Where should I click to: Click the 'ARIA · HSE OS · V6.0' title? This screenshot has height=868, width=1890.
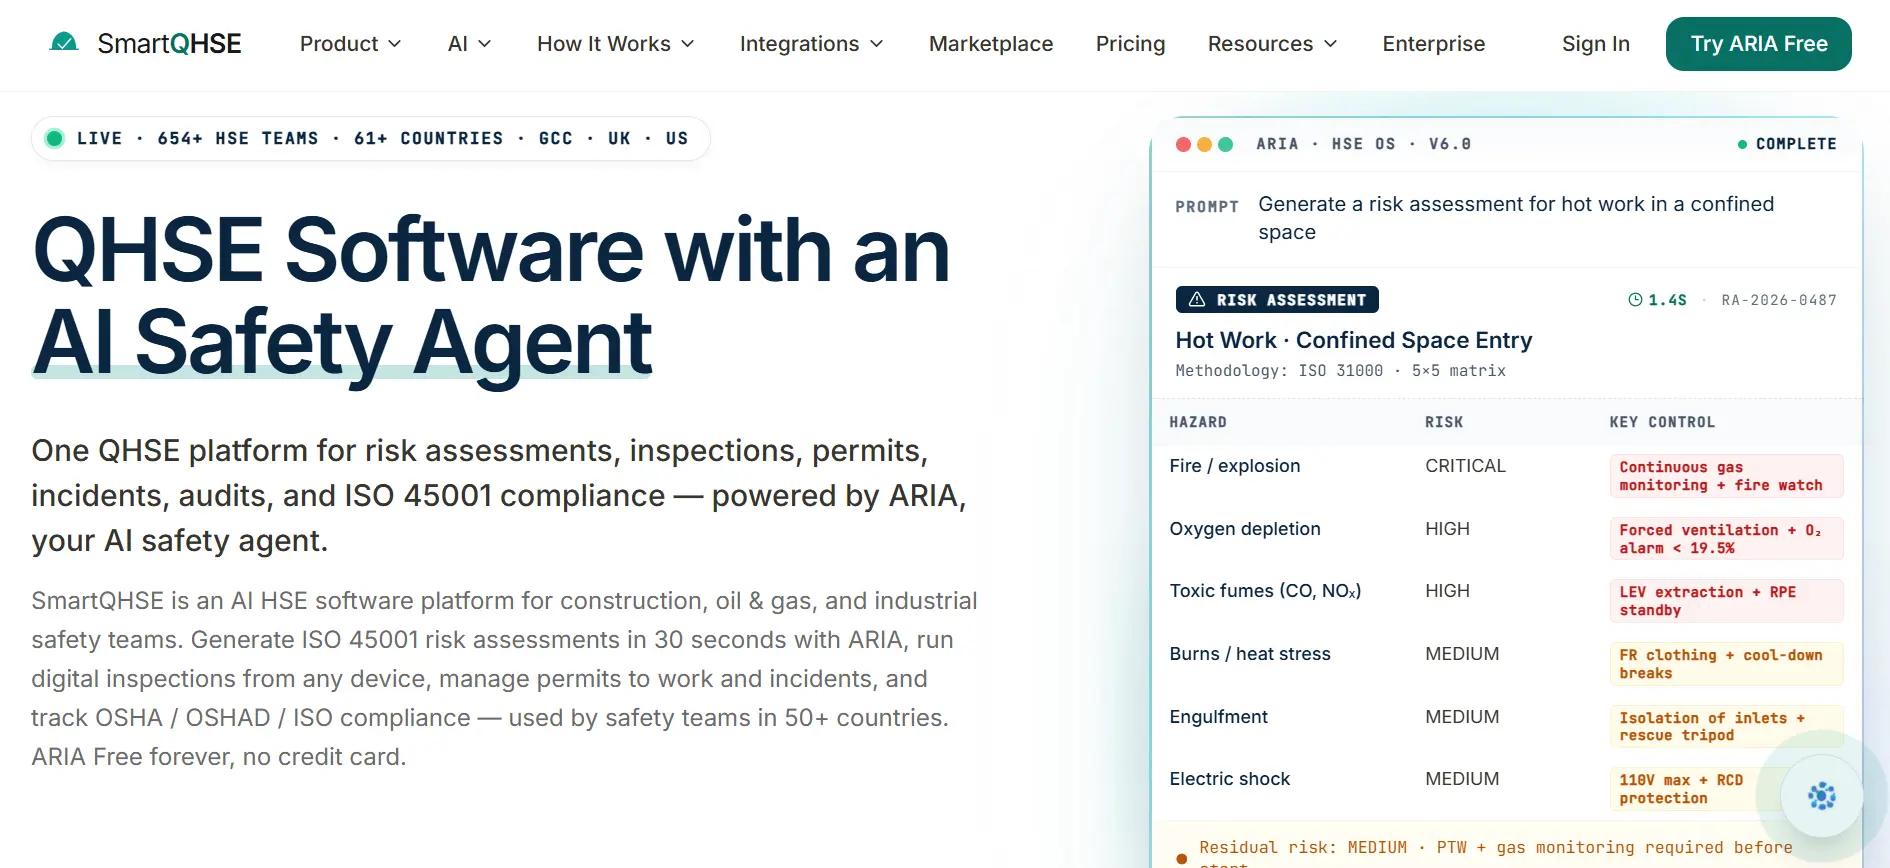(1364, 144)
